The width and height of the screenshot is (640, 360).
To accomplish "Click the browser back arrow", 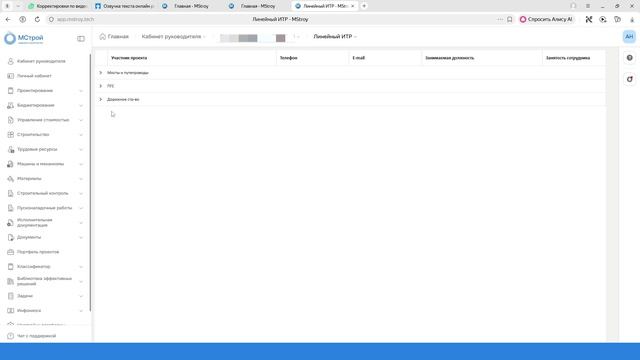I will coord(8,19).
